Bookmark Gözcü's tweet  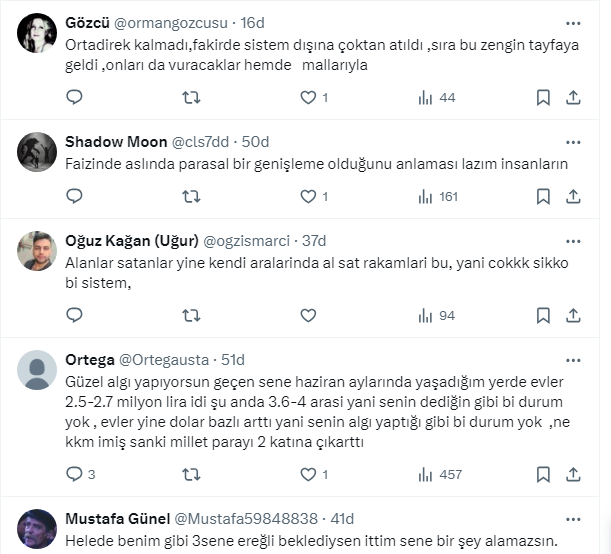point(543,97)
